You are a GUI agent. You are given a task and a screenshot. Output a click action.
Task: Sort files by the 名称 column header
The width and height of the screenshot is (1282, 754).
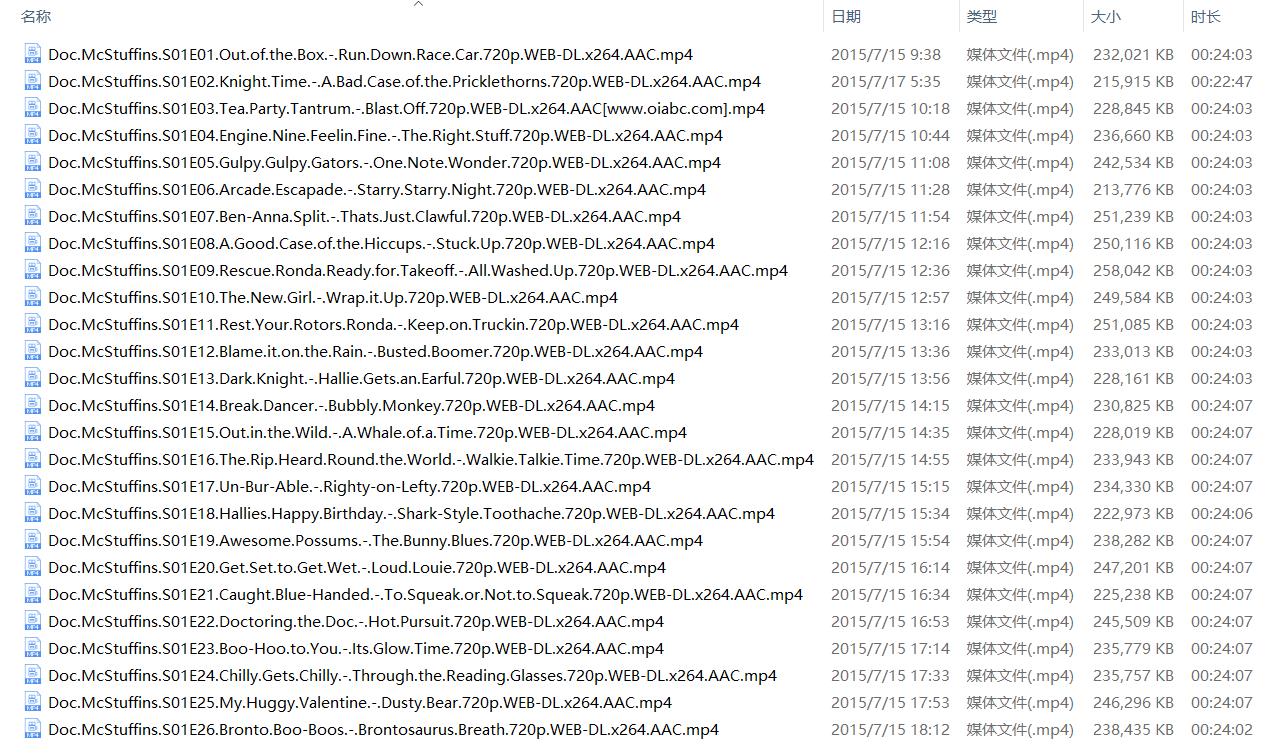tap(36, 16)
